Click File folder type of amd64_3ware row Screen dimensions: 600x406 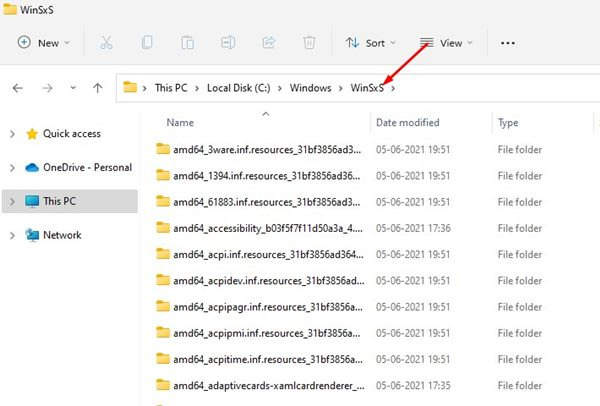click(x=520, y=149)
